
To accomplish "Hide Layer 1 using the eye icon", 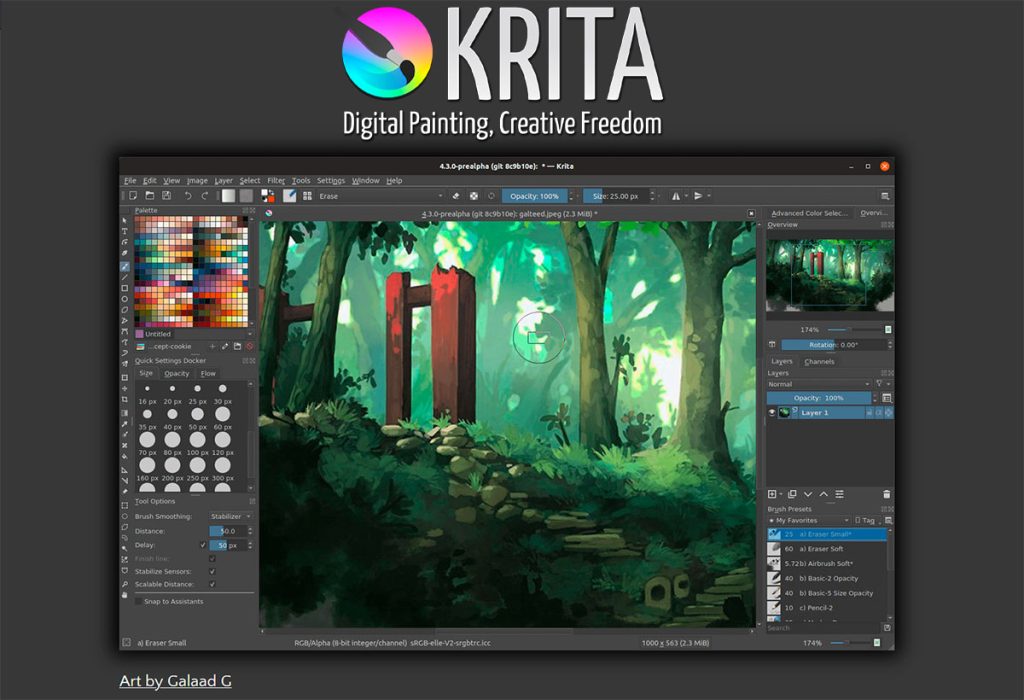I will coord(772,413).
